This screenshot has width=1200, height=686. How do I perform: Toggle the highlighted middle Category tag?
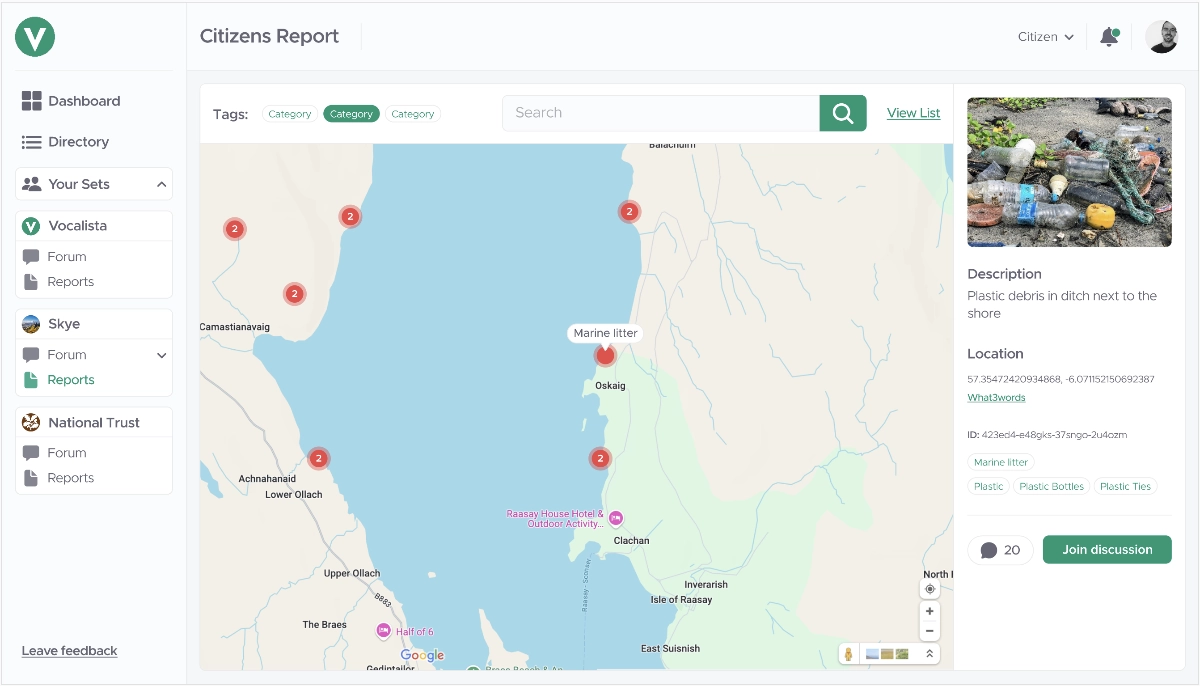[x=351, y=114]
